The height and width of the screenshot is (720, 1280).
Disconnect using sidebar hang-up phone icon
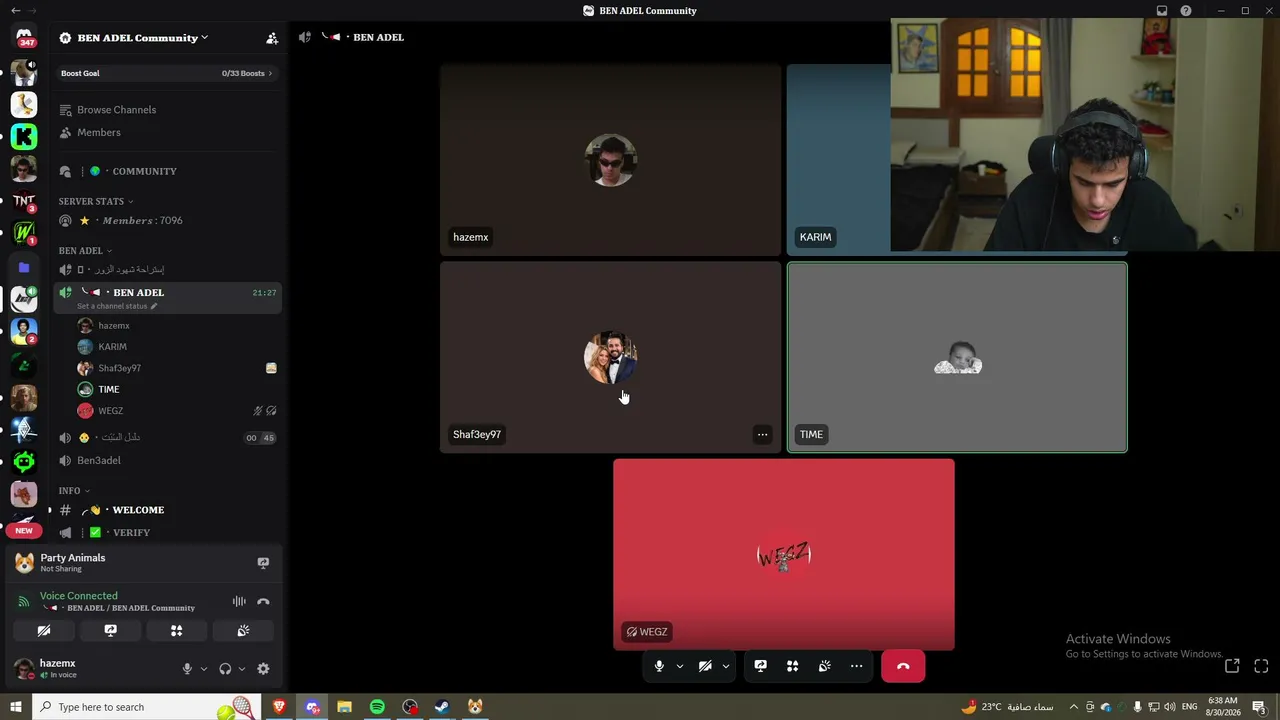pyautogui.click(x=263, y=601)
